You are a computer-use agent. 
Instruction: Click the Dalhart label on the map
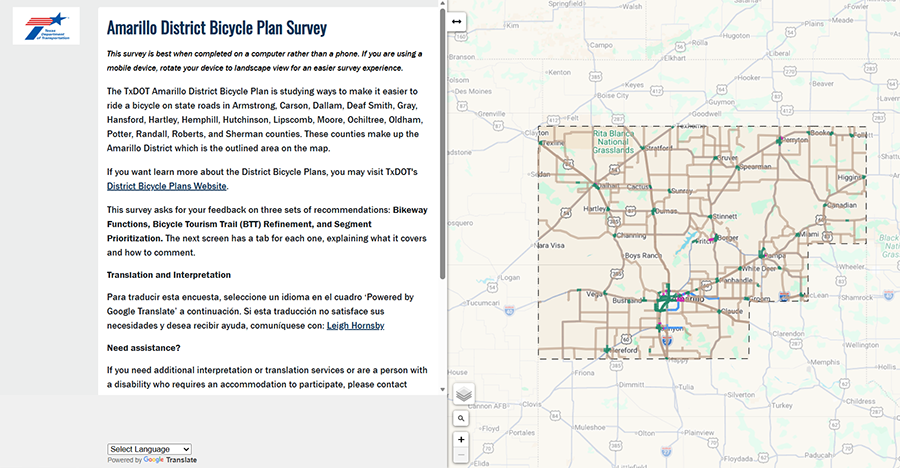610,186
